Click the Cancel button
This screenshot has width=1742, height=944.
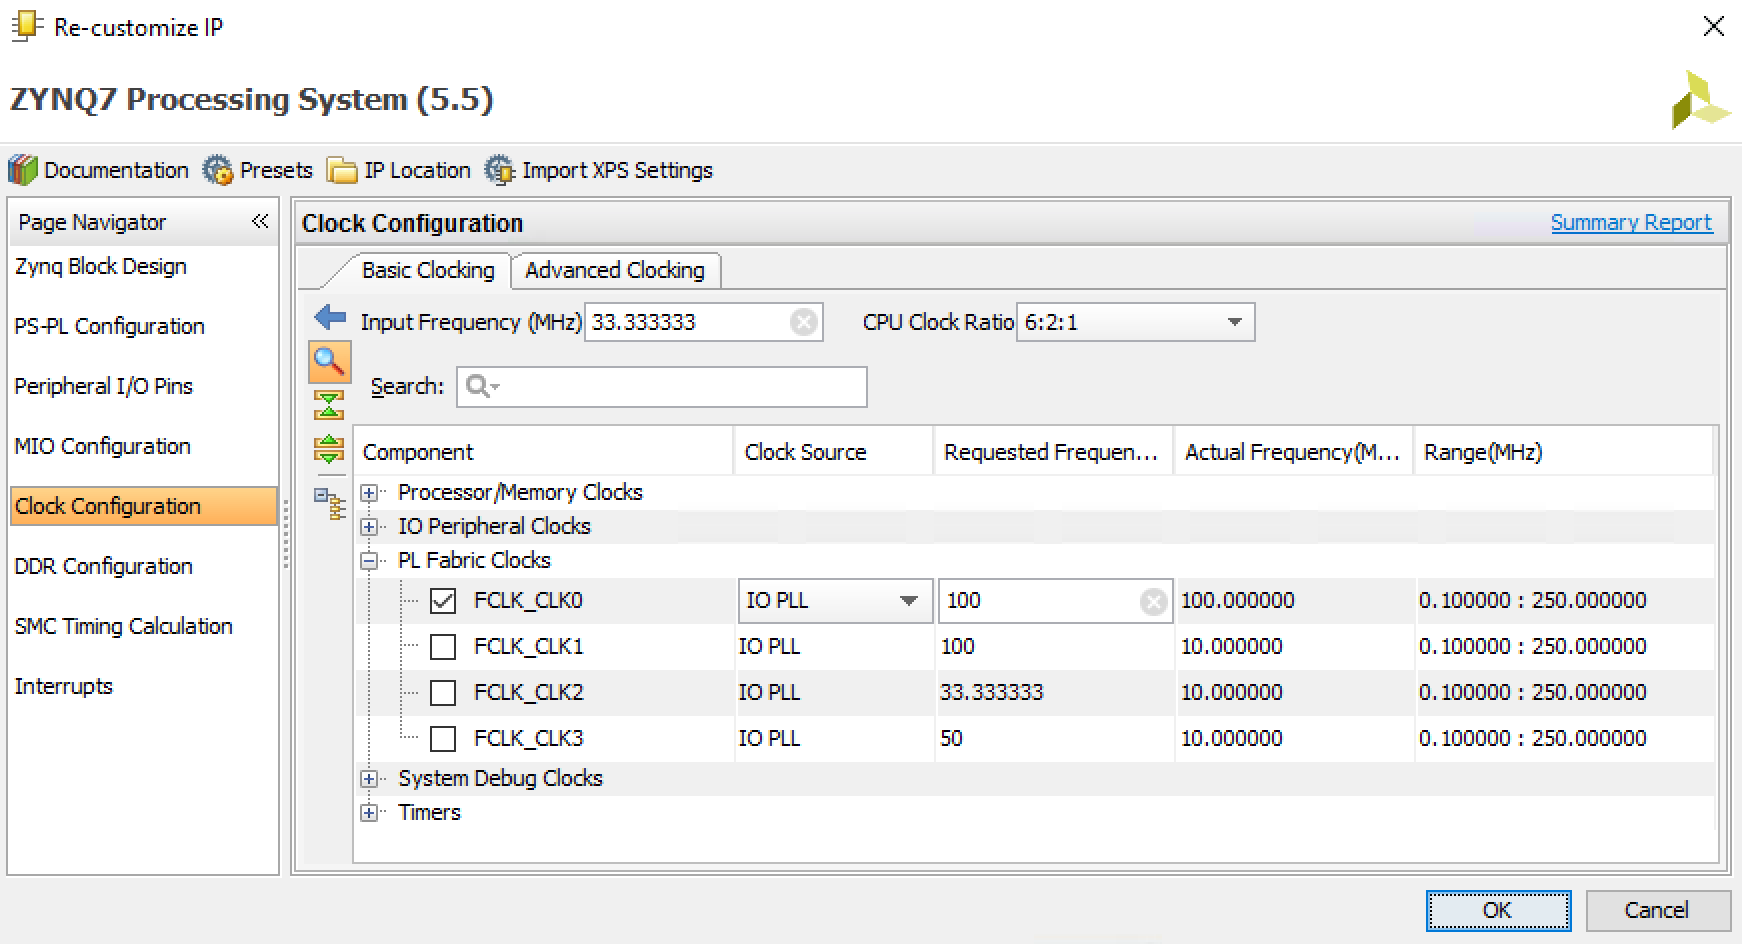point(1657,911)
